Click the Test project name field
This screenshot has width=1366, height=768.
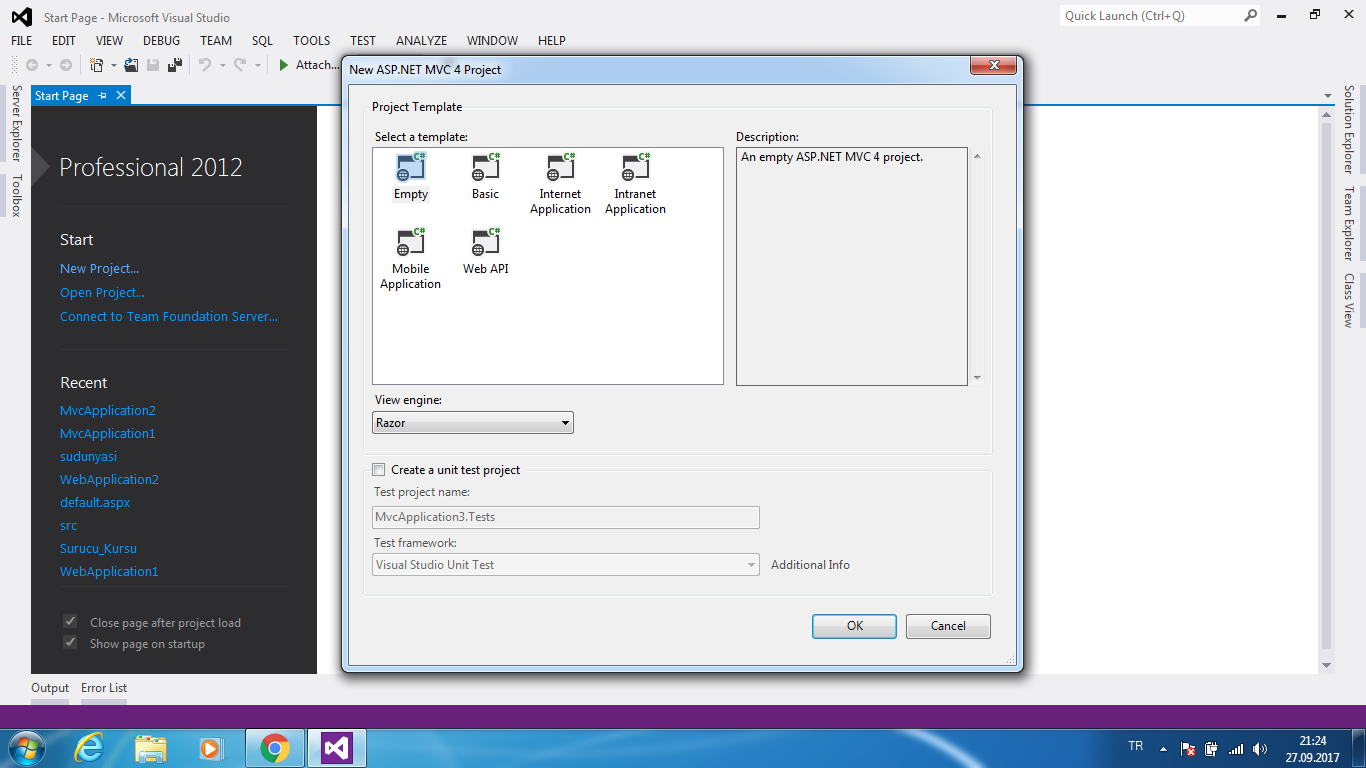pos(566,517)
